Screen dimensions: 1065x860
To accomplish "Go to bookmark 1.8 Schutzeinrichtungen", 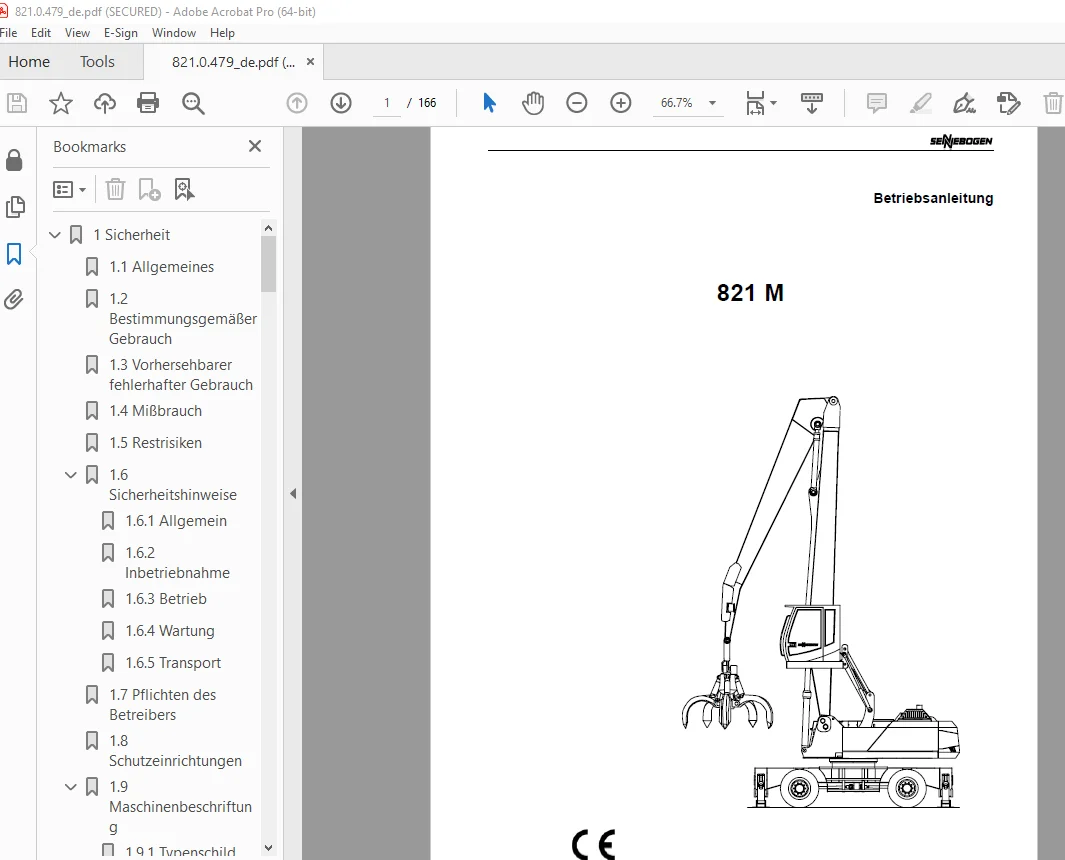I will [175, 751].
